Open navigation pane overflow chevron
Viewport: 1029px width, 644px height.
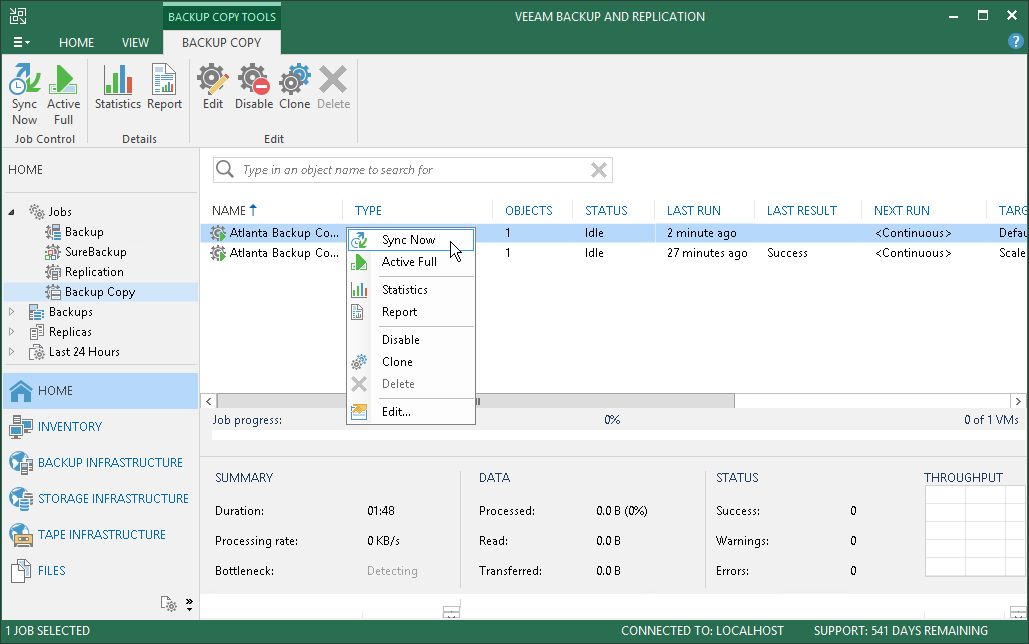189,604
